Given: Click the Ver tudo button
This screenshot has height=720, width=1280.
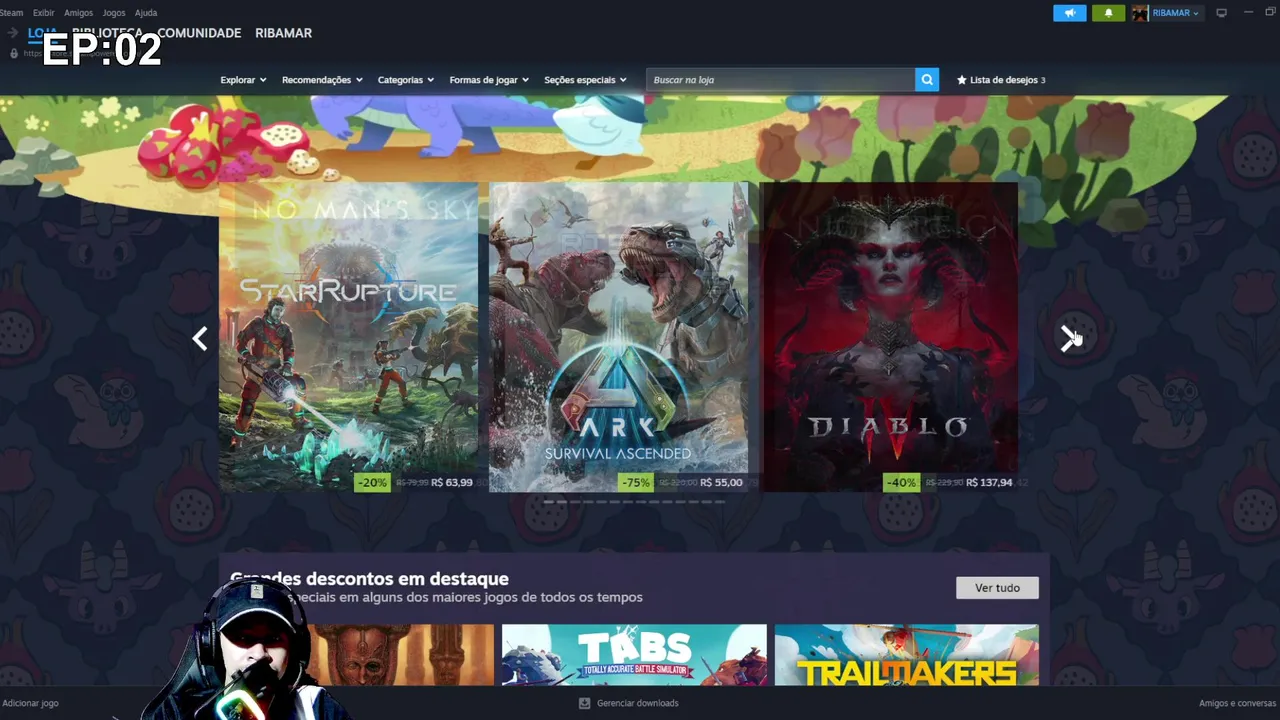Looking at the screenshot, I should coord(997,588).
